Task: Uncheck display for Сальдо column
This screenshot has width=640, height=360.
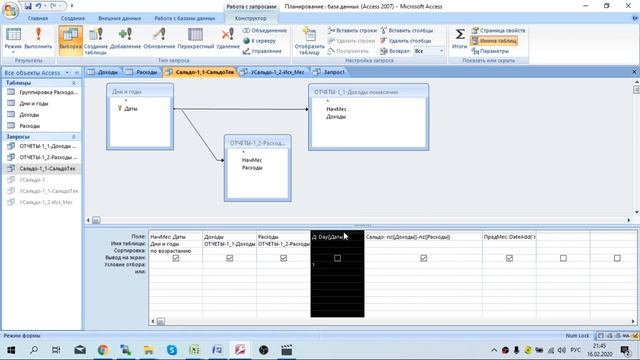Action: (x=424, y=258)
